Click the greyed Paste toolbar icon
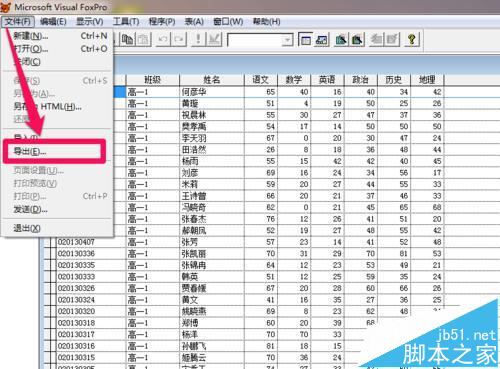500x369 pixels. coord(143,40)
